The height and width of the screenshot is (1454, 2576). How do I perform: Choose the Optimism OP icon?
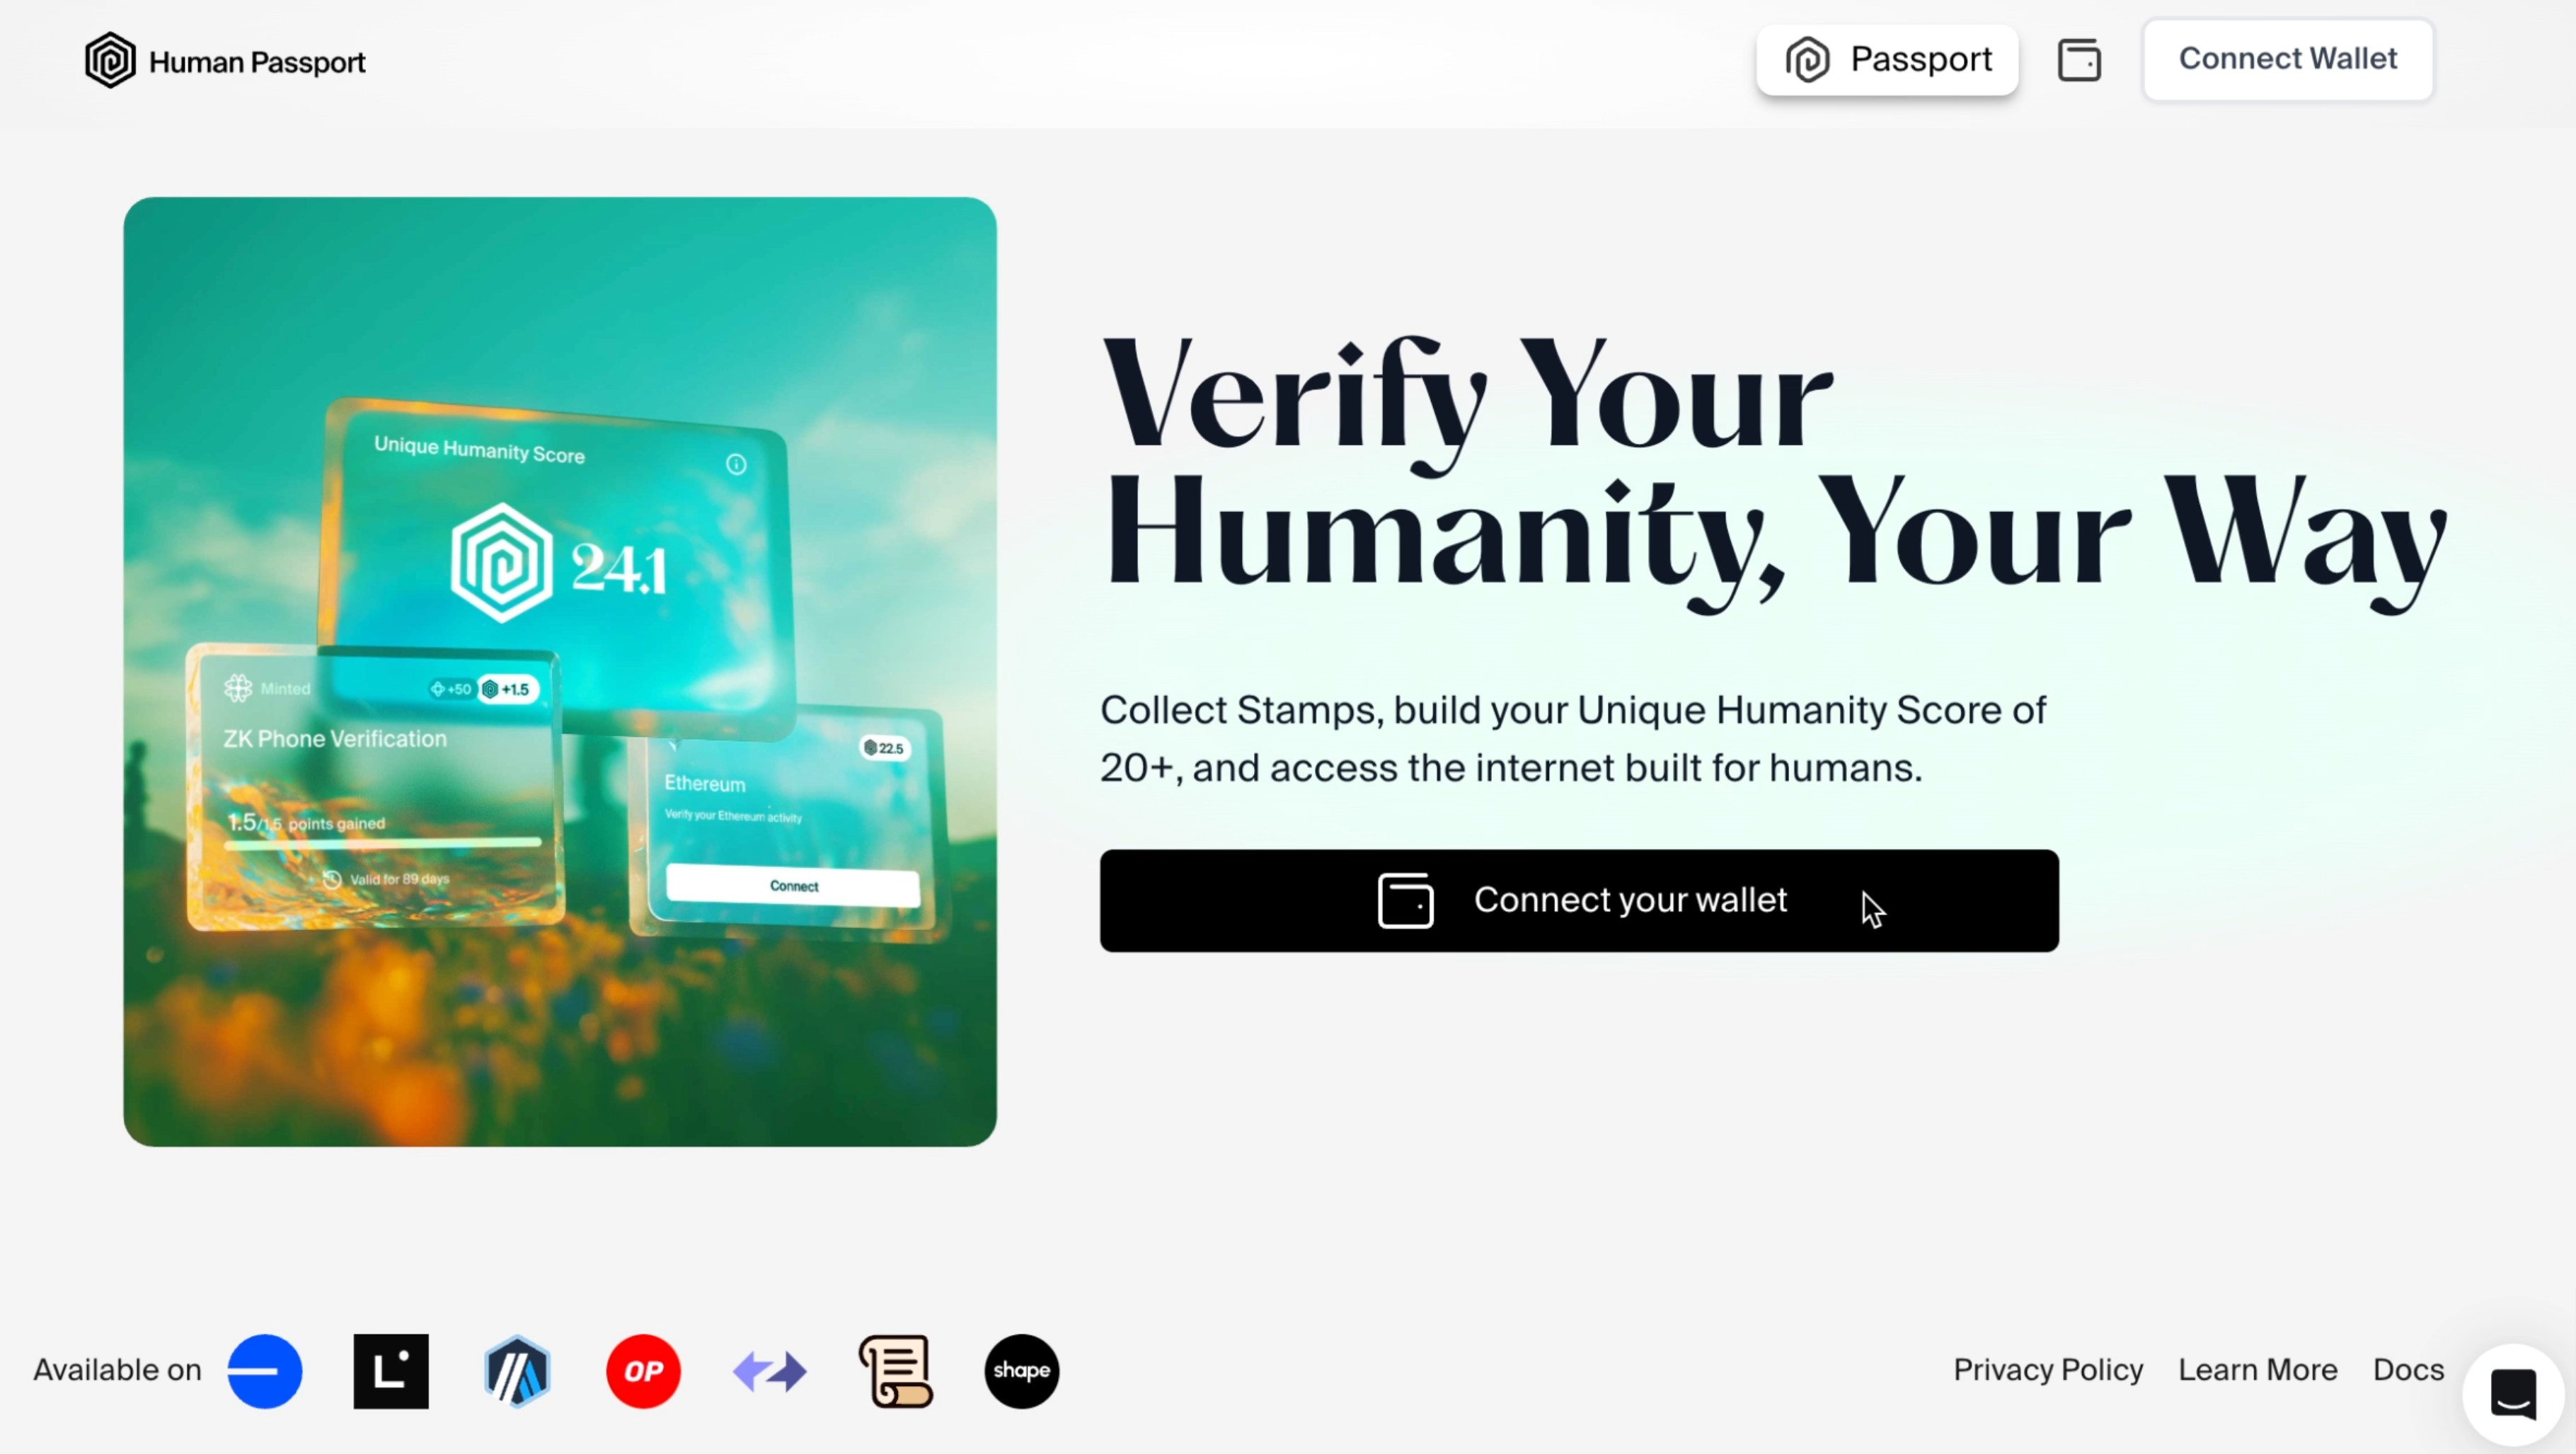click(x=644, y=1371)
